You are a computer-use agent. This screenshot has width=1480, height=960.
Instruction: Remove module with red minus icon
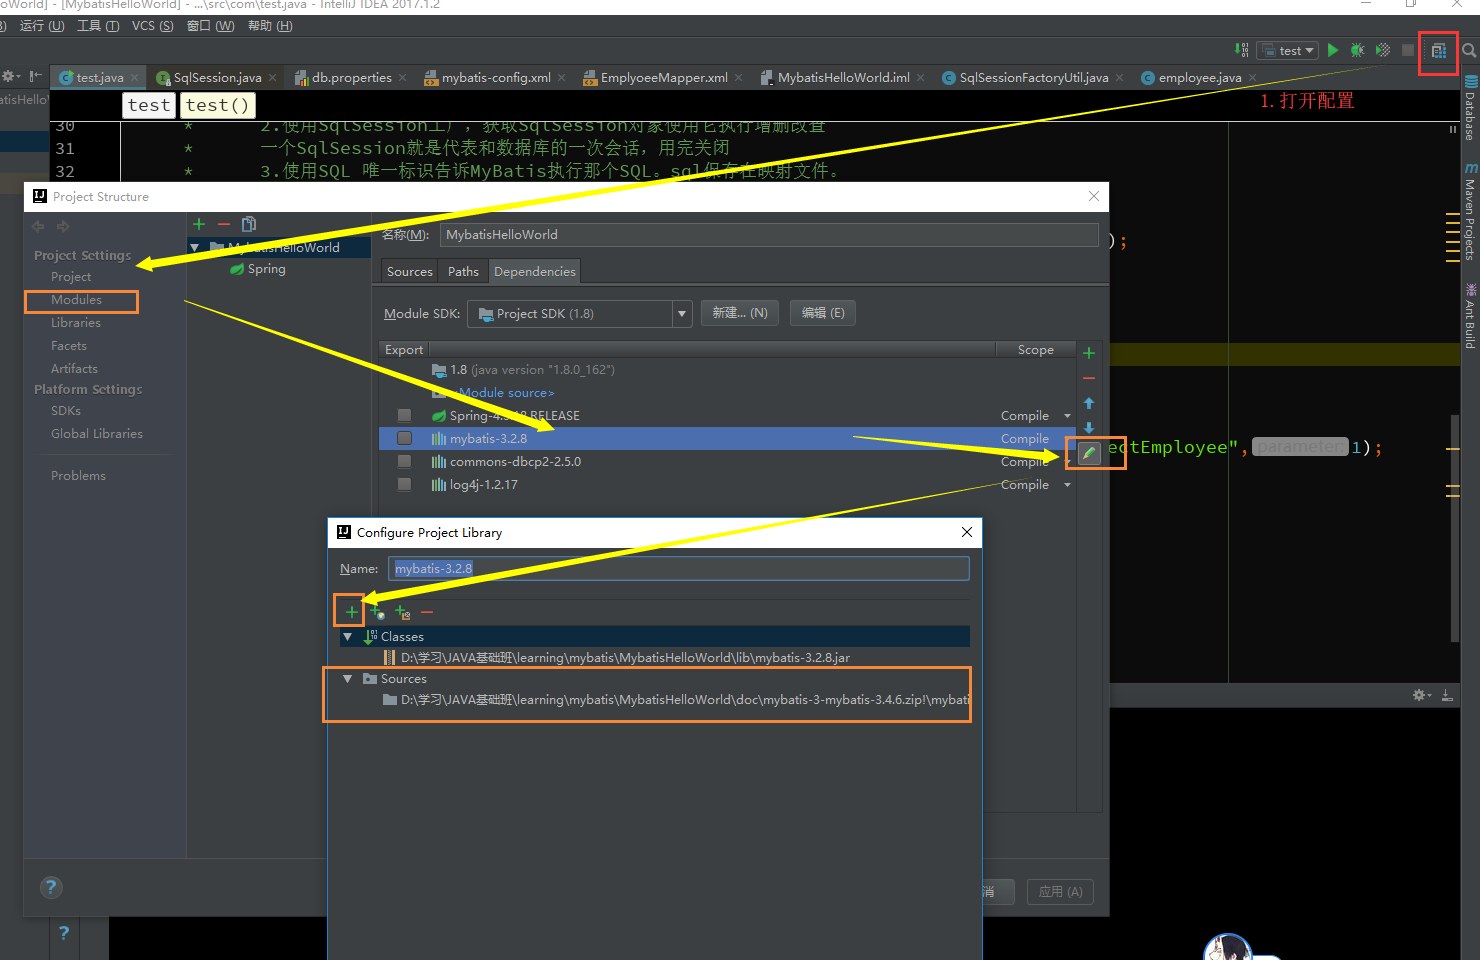click(x=224, y=224)
